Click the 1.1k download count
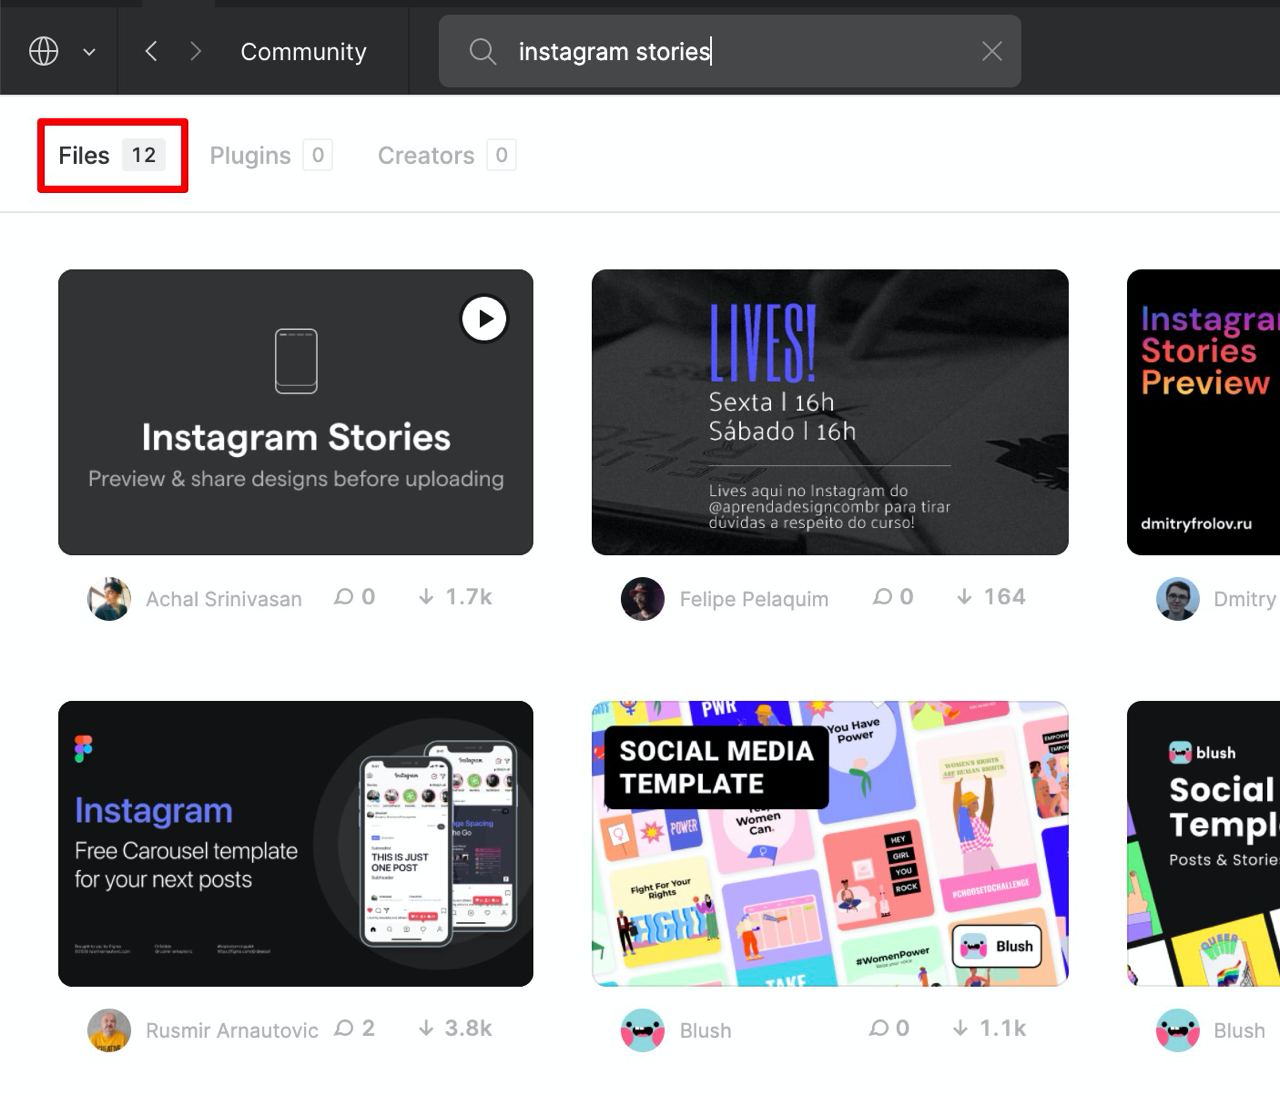The height and width of the screenshot is (1096, 1280). tap(1003, 1028)
